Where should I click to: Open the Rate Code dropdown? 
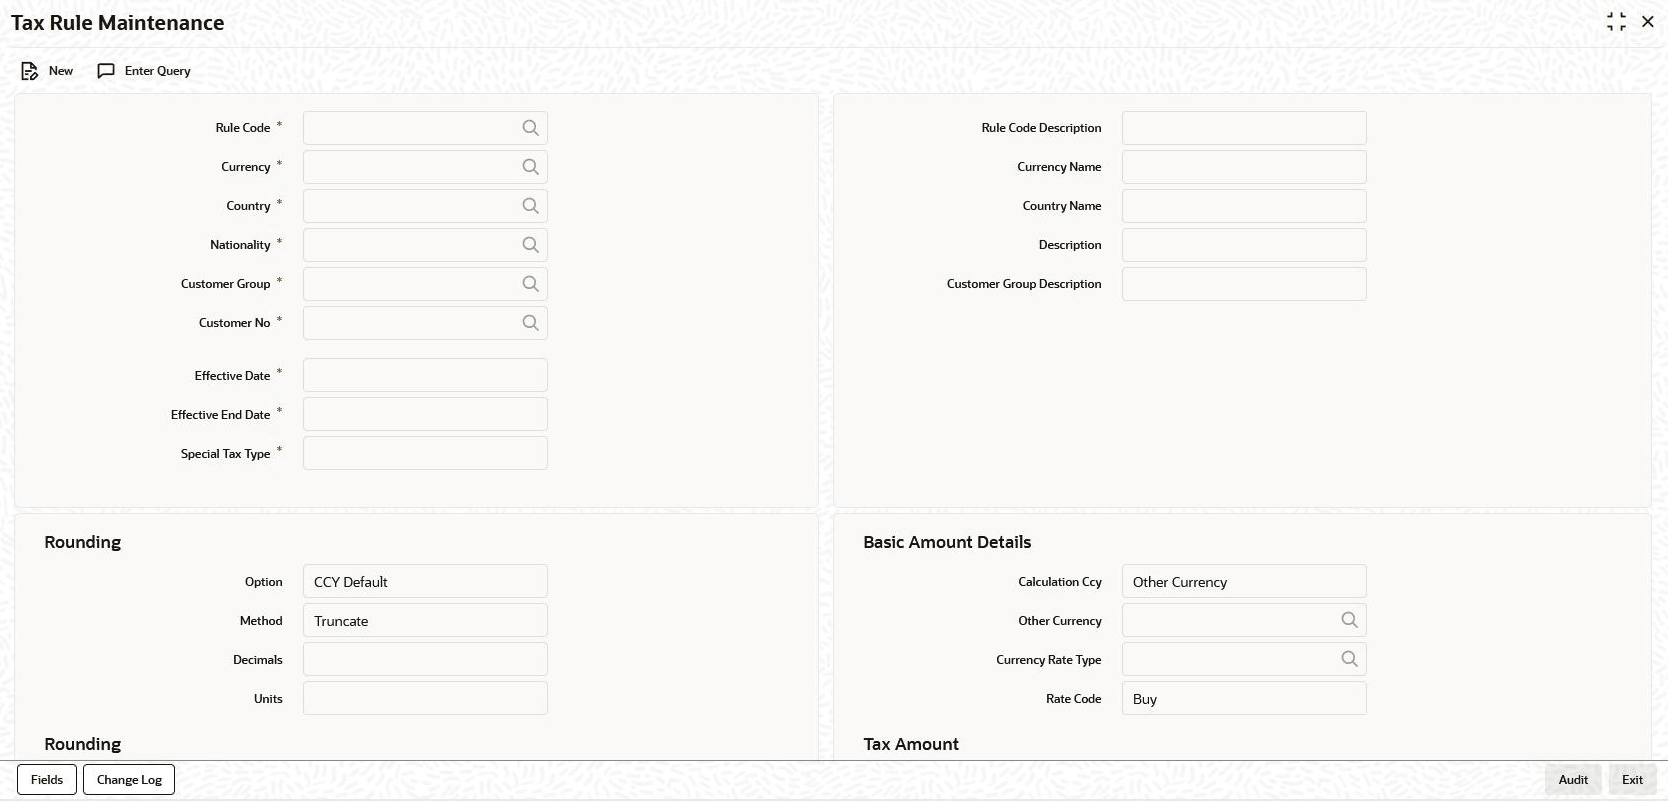pos(1244,699)
